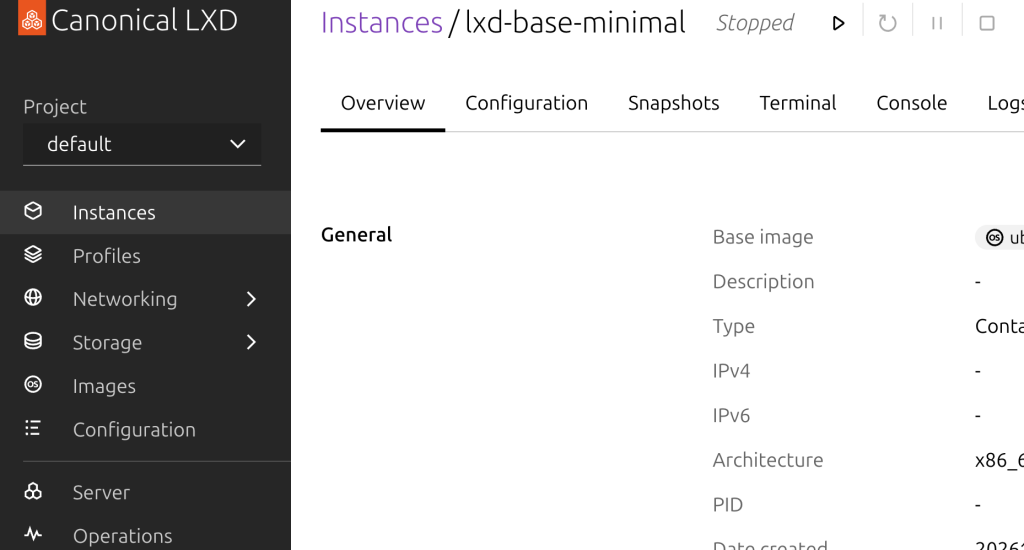Viewport: 1024px width, 550px height.
Task: Open the Snapshots tab
Action: [673, 103]
